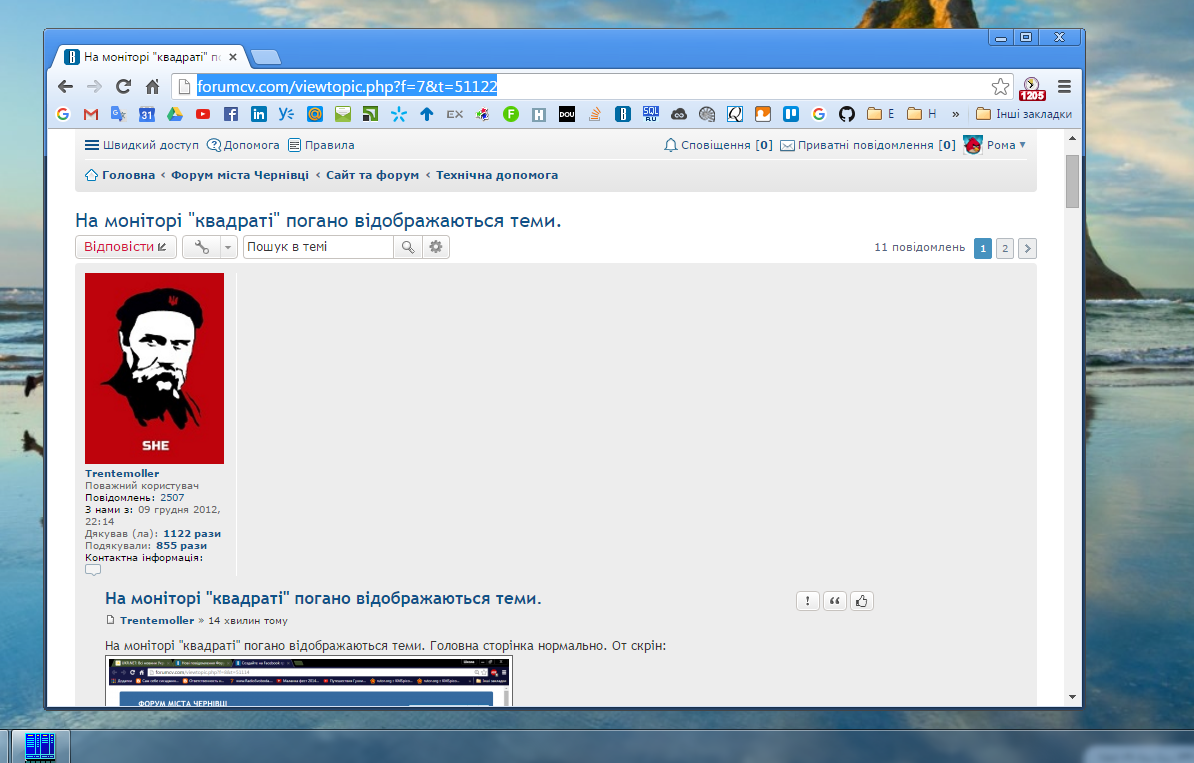This screenshot has width=1194, height=763.
Task: Open the Швидкий доступ quick menu
Action: point(142,145)
